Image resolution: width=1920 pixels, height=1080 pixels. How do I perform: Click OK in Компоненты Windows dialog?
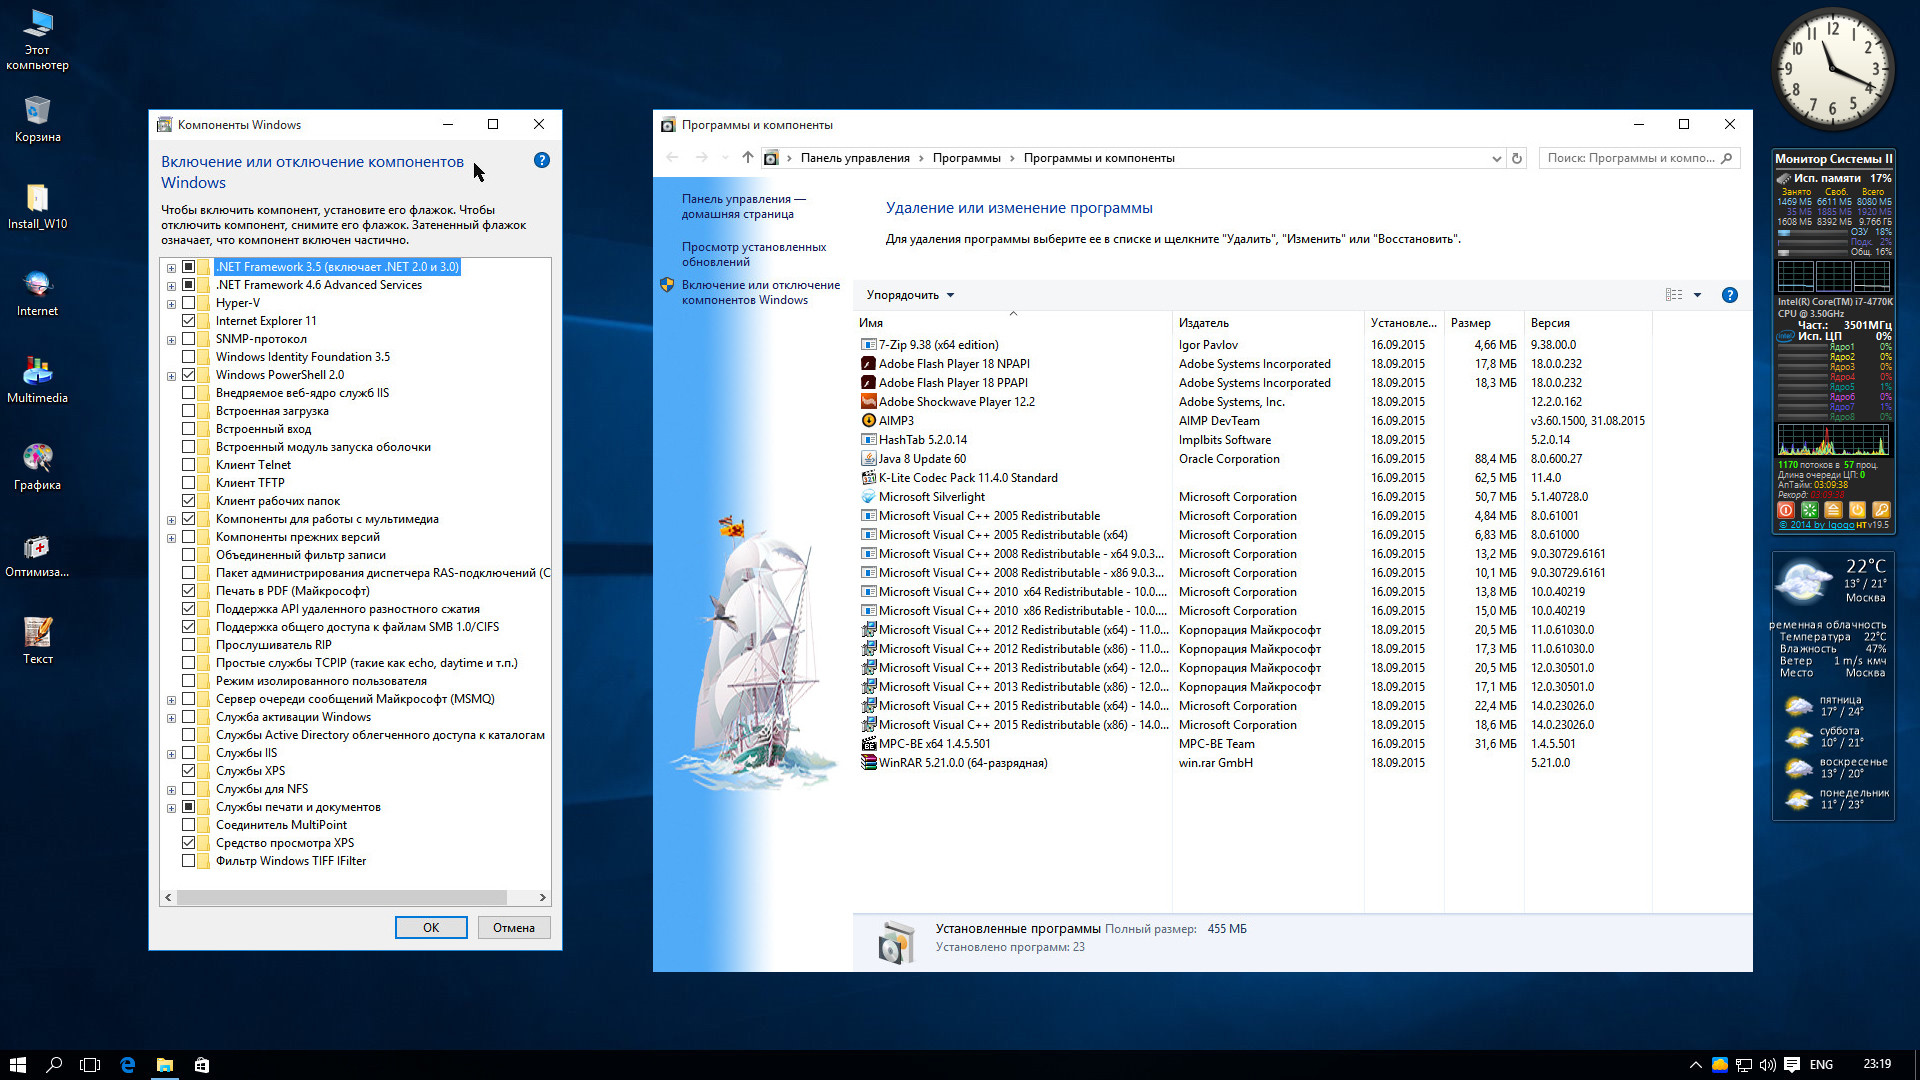coord(431,927)
